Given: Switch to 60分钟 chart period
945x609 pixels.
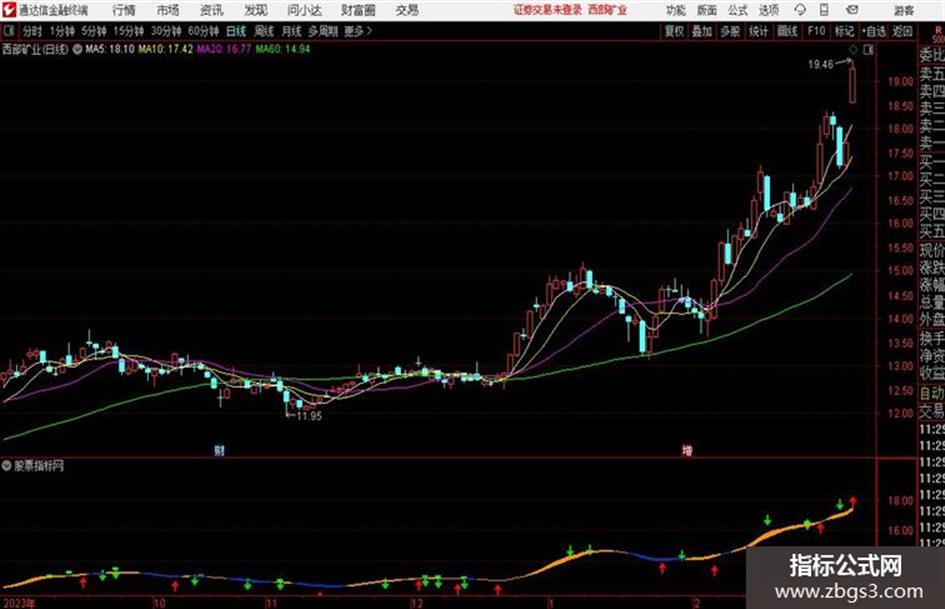Looking at the screenshot, I should click(x=203, y=31).
